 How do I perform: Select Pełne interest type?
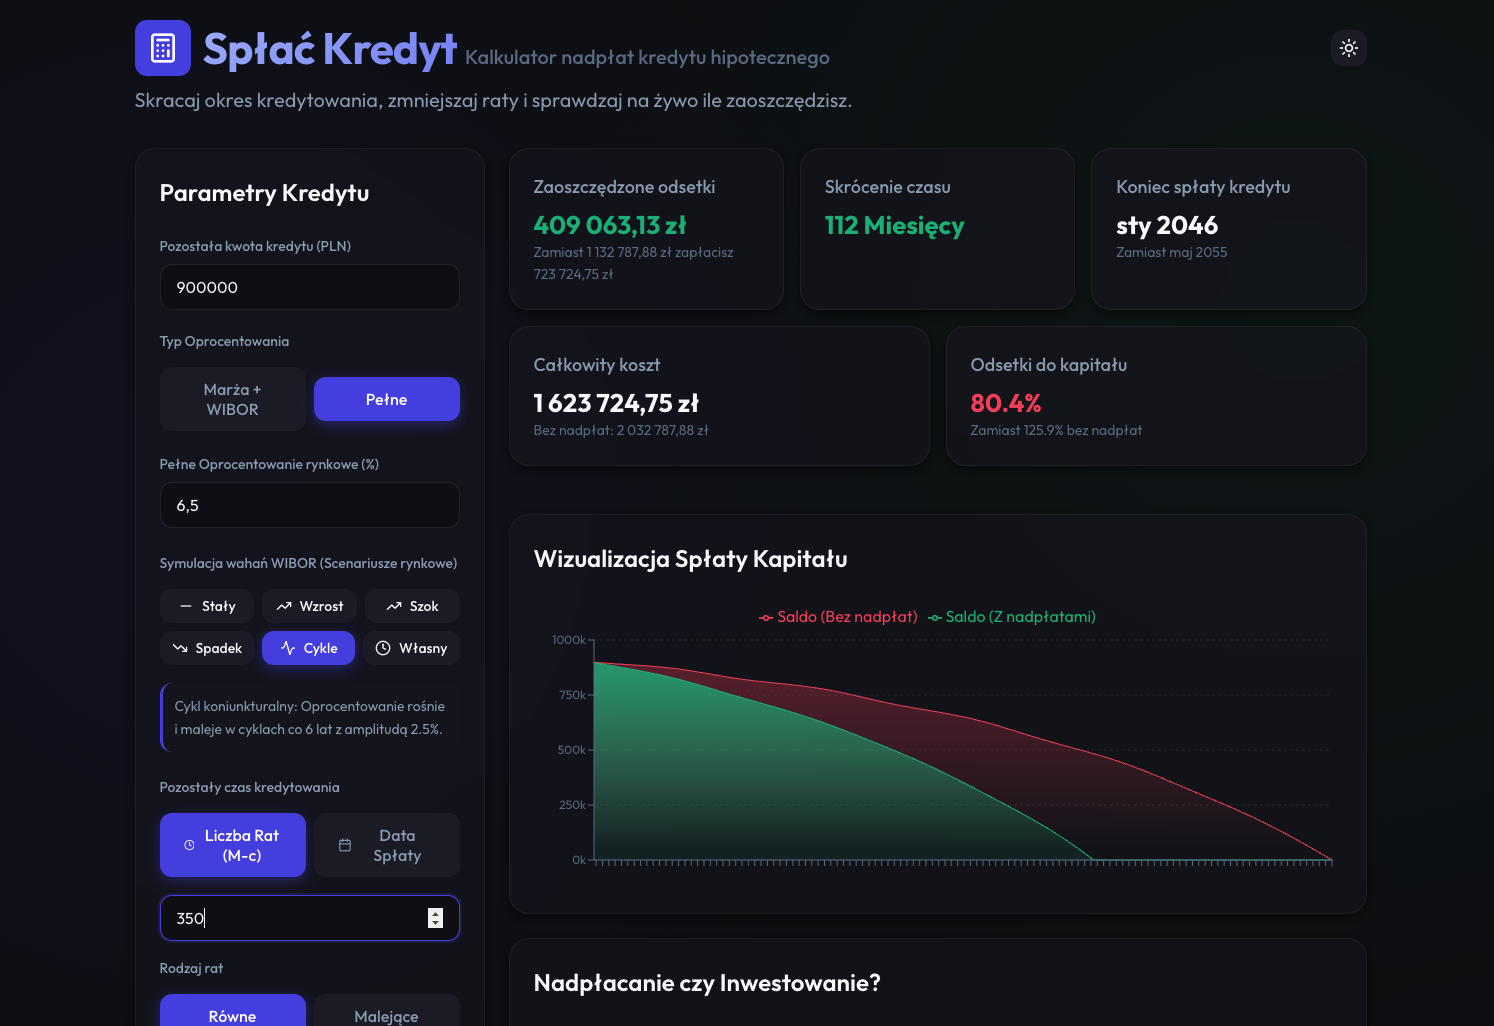pos(386,400)
